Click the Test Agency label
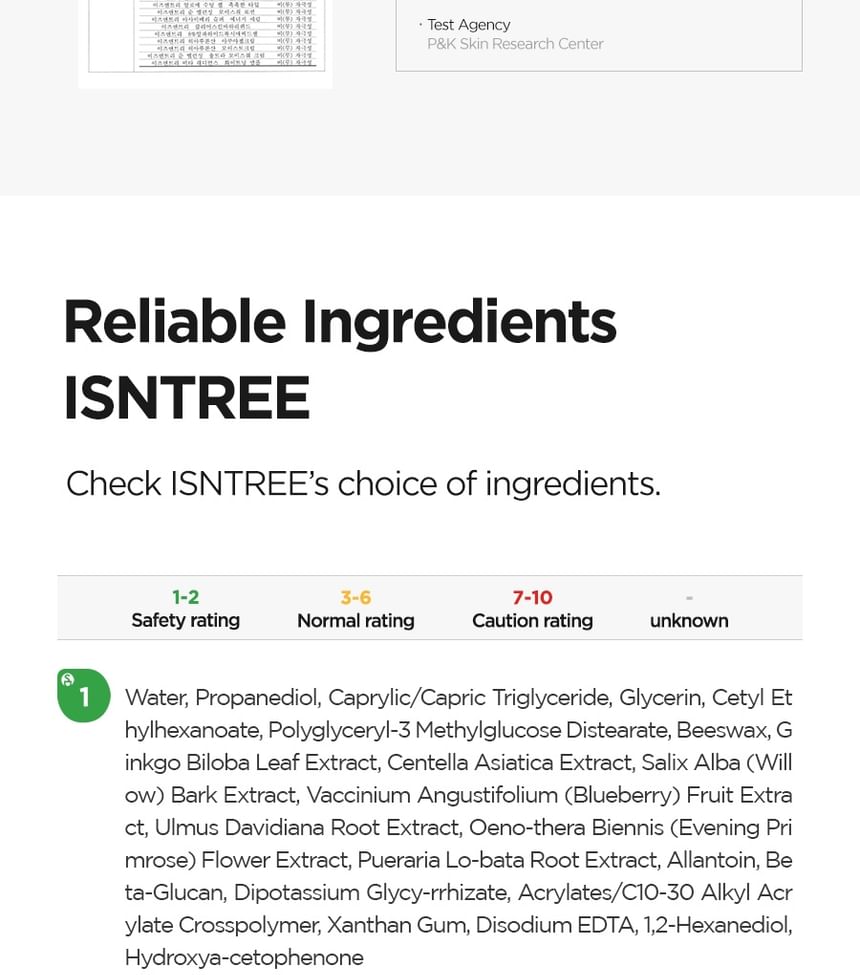 click(x=468, y=24)
